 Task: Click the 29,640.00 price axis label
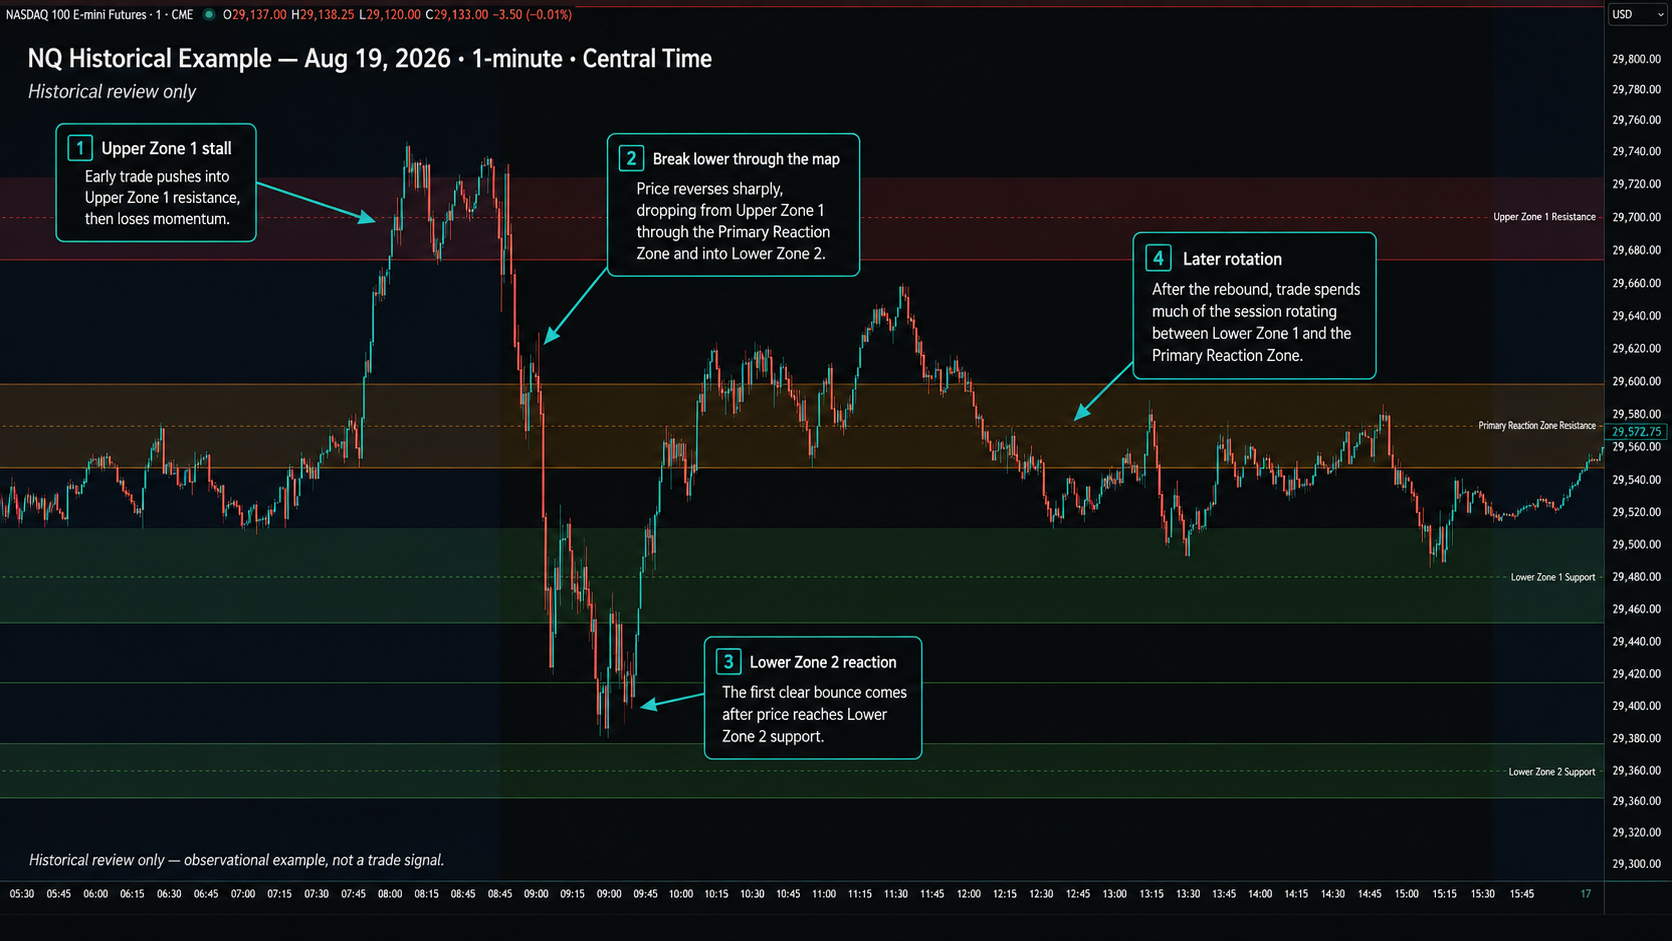click(x=1636, y=316)
